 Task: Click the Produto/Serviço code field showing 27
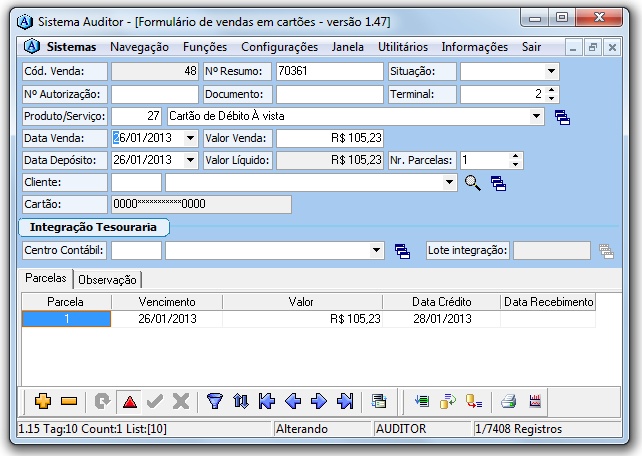[x=136, y=116]
